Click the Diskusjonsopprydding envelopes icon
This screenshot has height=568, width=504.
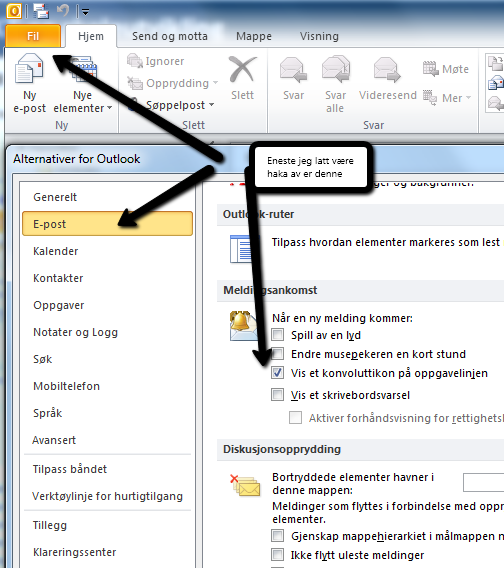pos(245,485)
